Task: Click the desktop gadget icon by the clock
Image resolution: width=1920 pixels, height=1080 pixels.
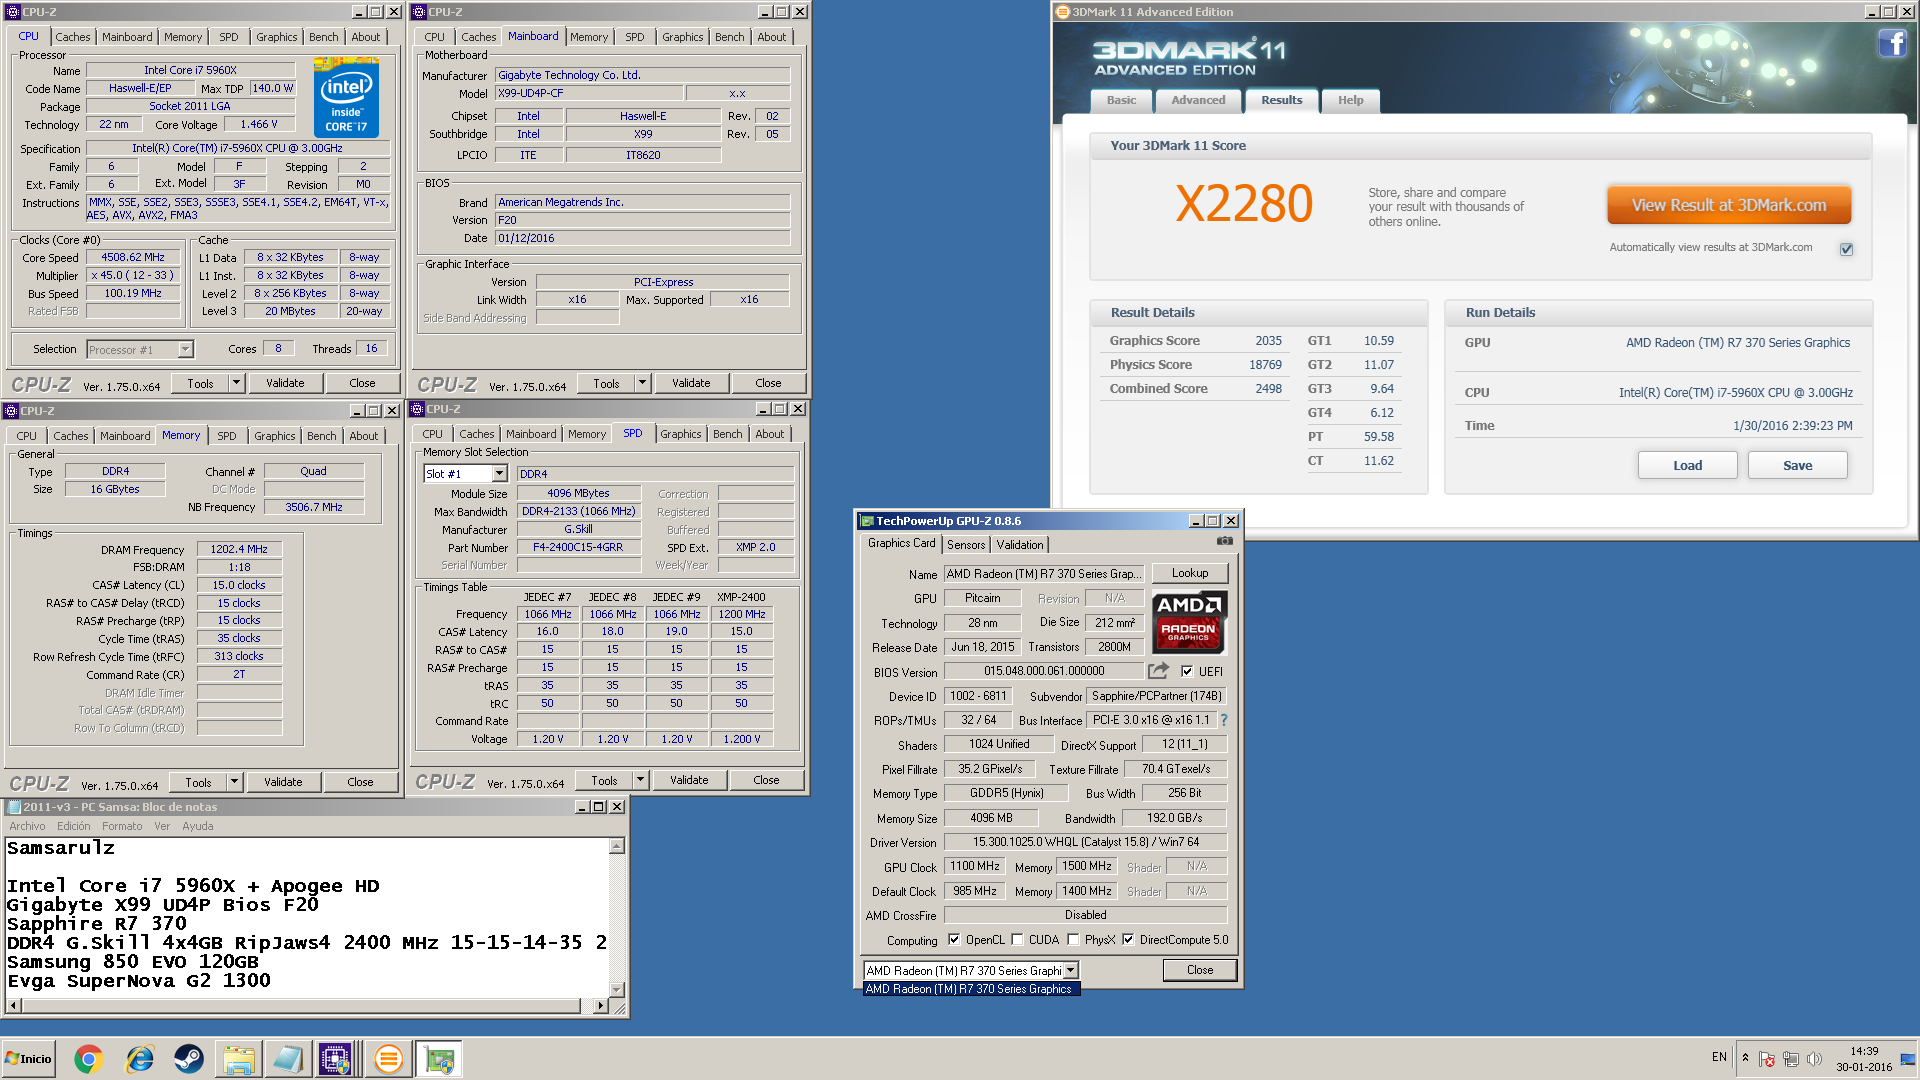Action: tap(1908, 1059)
